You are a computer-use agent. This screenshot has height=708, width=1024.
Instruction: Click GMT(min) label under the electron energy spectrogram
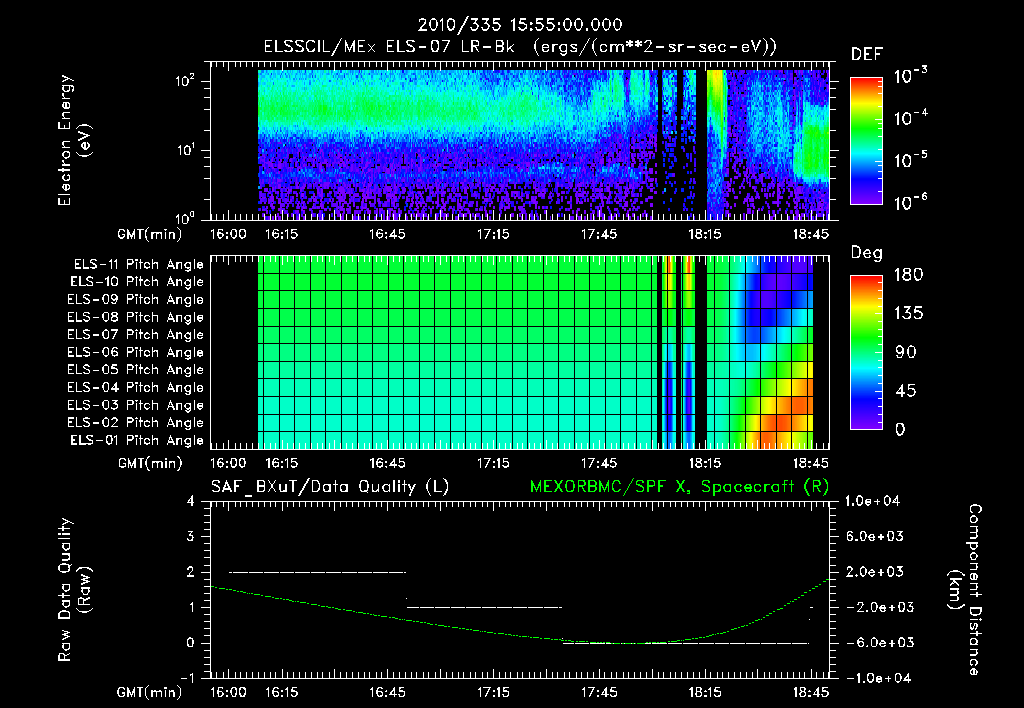point(150,234)
